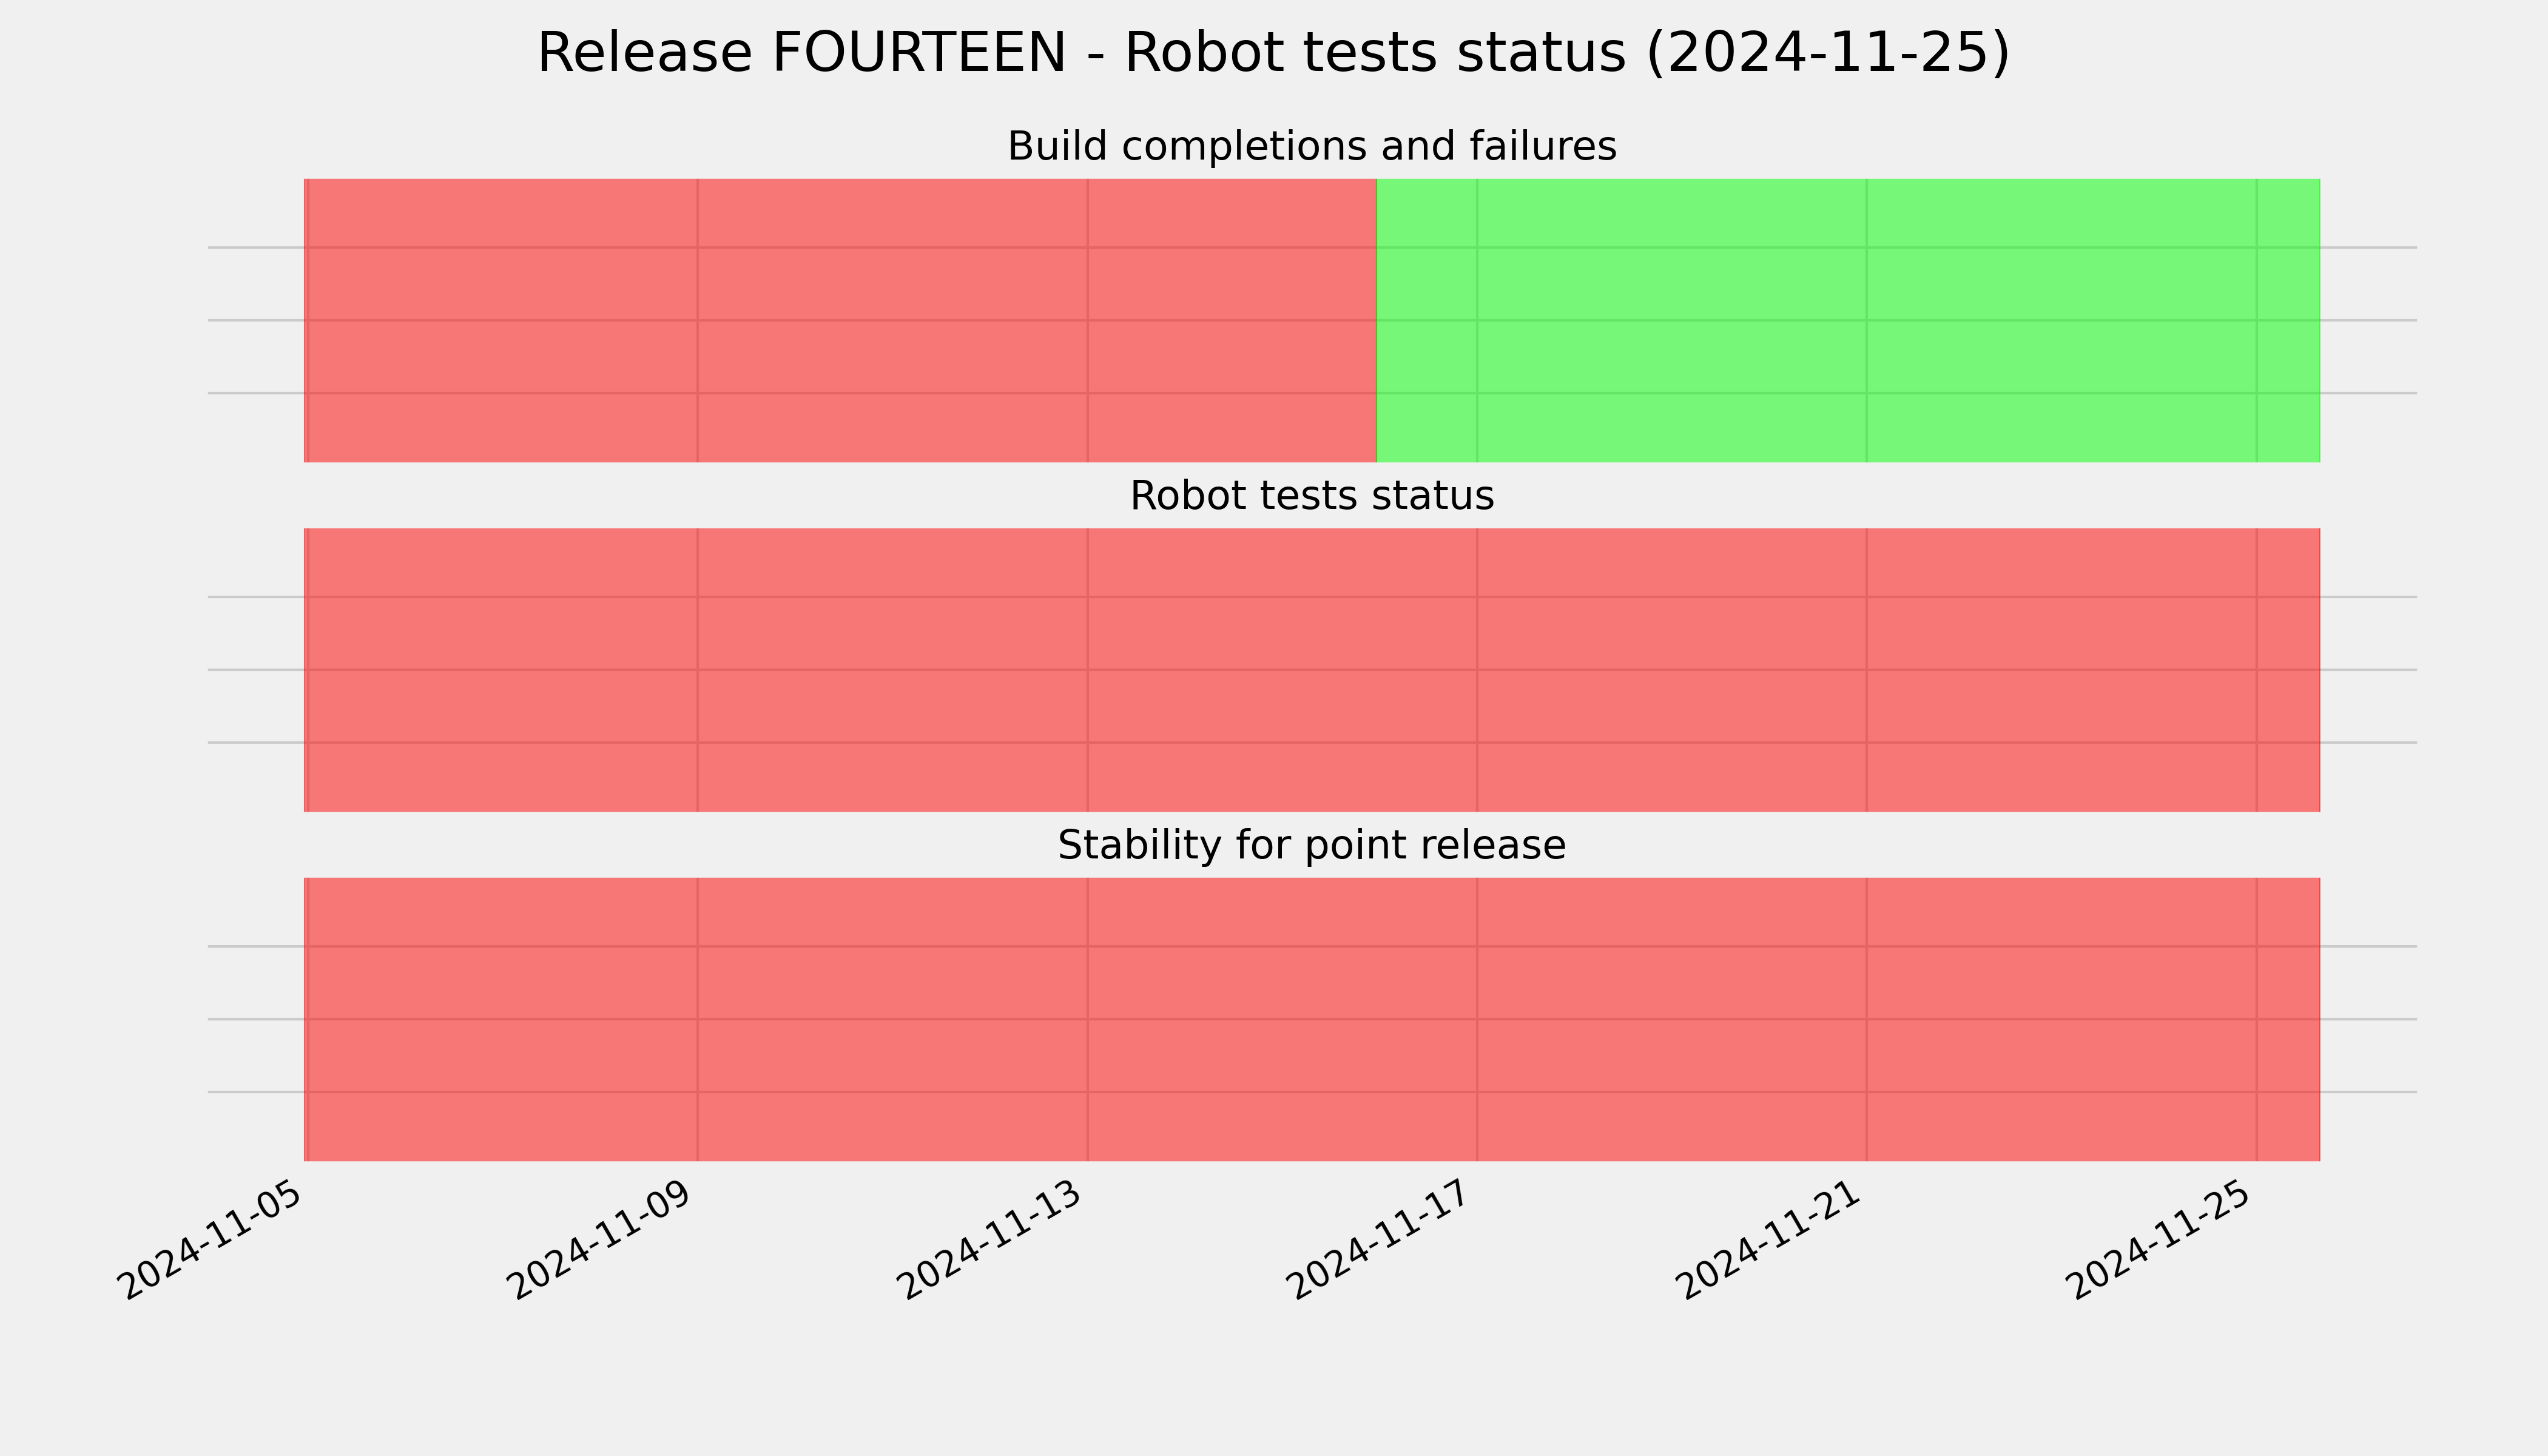Click the "Robot tests status" subplot title
The height and width of the screenshot is (1456, 2548).
coord(1311,496)
